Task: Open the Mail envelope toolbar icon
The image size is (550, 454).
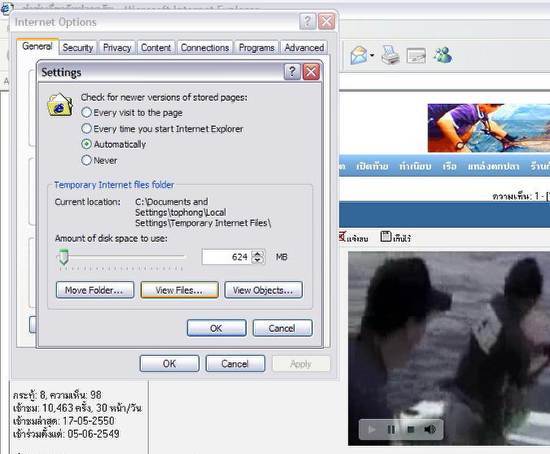Action: [358, 55]
